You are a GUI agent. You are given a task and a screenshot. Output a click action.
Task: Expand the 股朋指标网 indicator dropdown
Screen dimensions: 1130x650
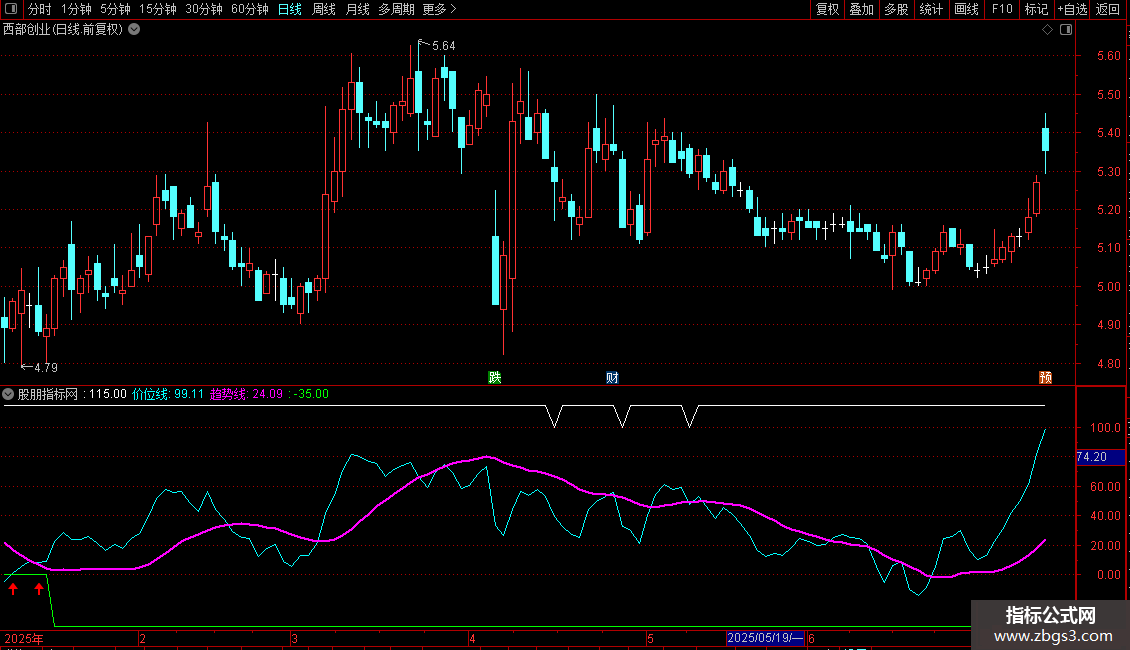(8, 394)
